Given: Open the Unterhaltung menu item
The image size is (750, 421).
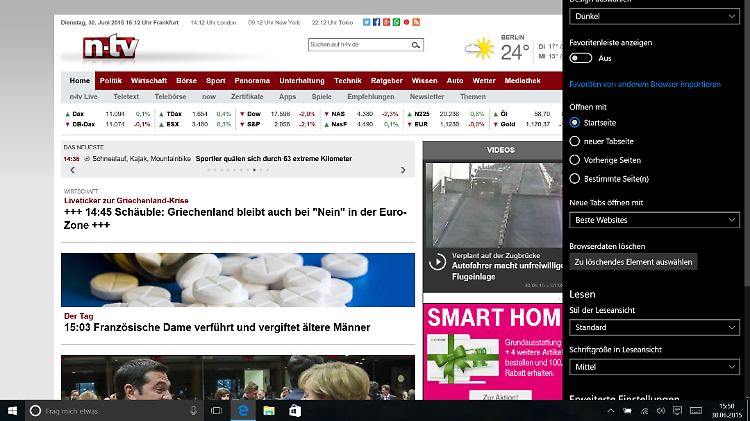Looking at the screenshot, I should coord(302,80).
